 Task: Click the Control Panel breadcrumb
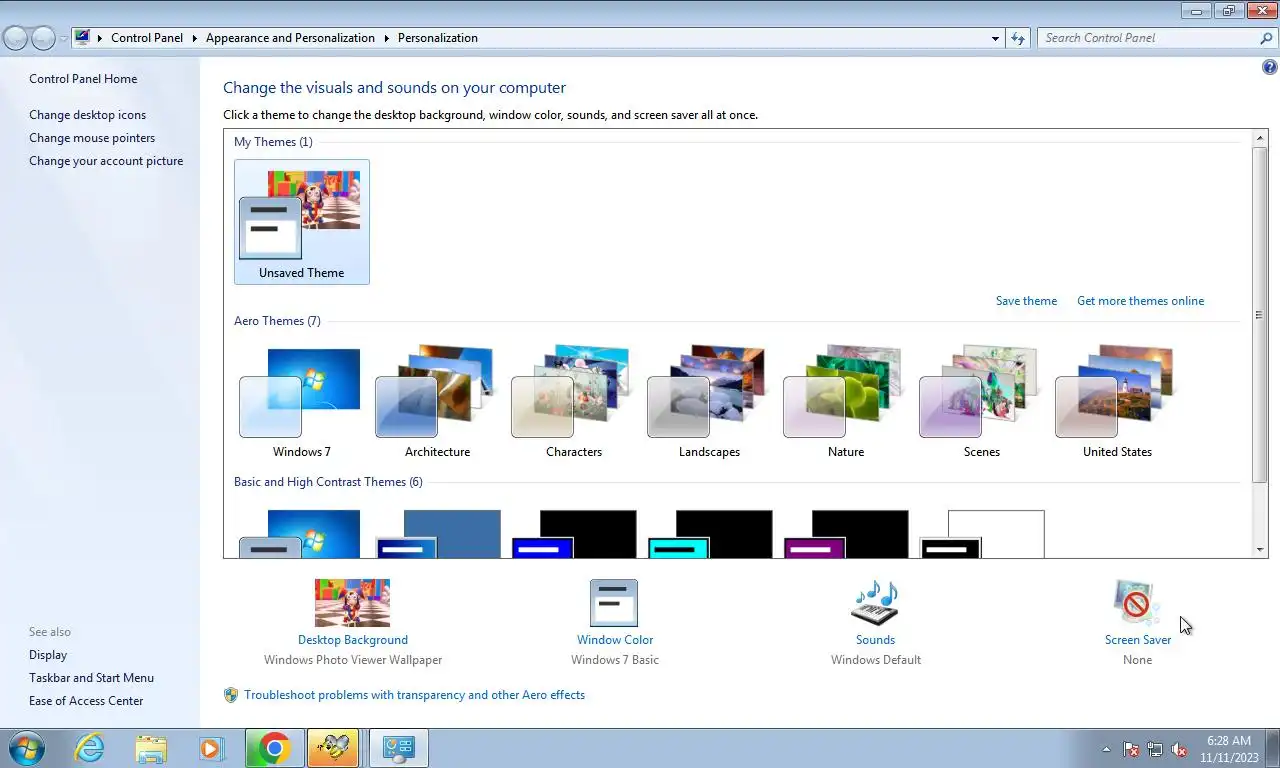[x=147, y=38]
